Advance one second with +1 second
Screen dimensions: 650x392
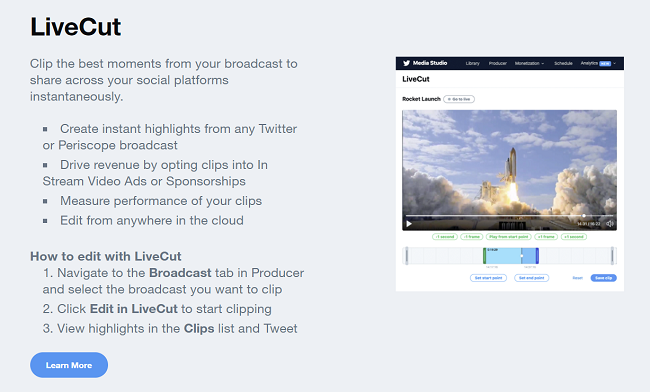(574, 237)
